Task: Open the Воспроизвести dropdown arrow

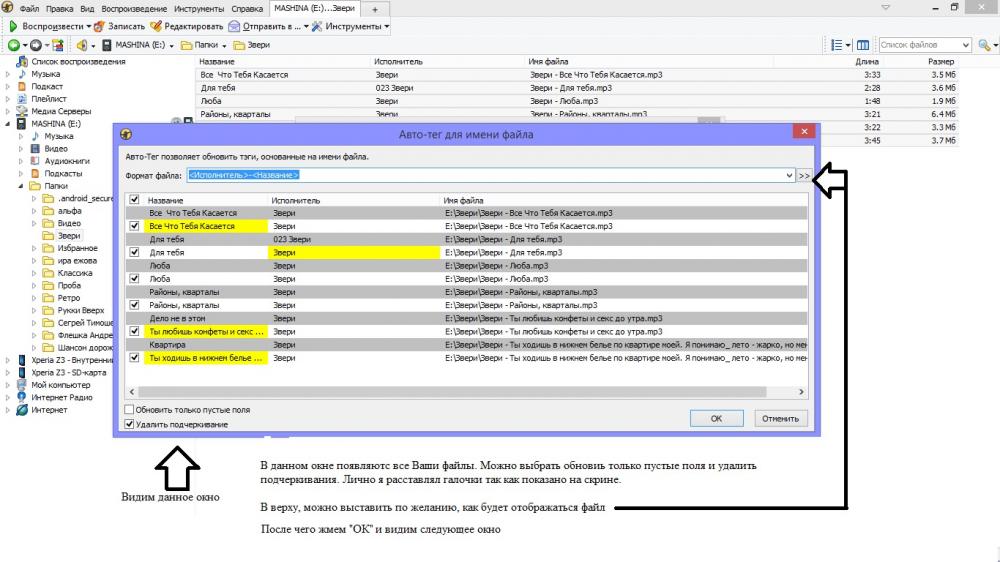Action: coord(89,27)
